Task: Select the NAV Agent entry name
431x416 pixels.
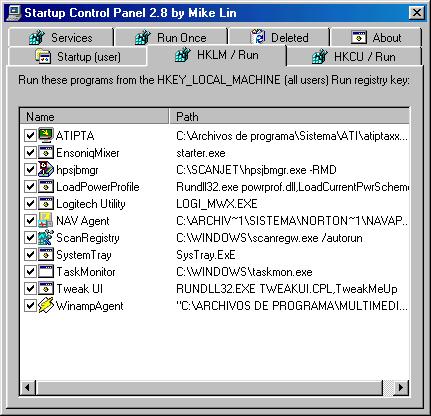Action: pyautogui.click(x=83, y=221)
